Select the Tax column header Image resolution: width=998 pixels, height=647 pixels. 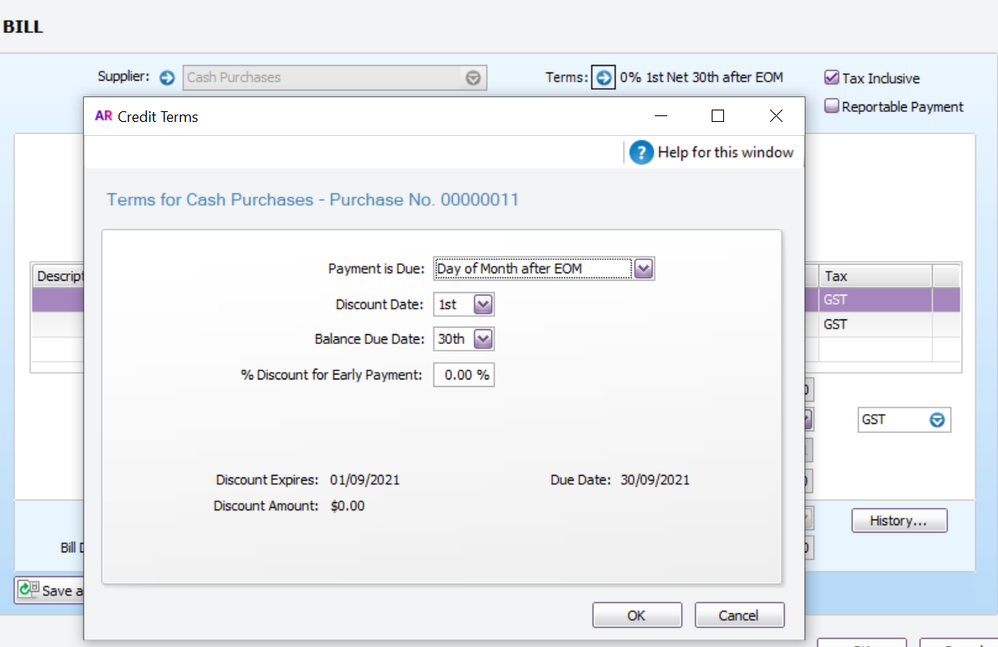(x=875, y=276)
